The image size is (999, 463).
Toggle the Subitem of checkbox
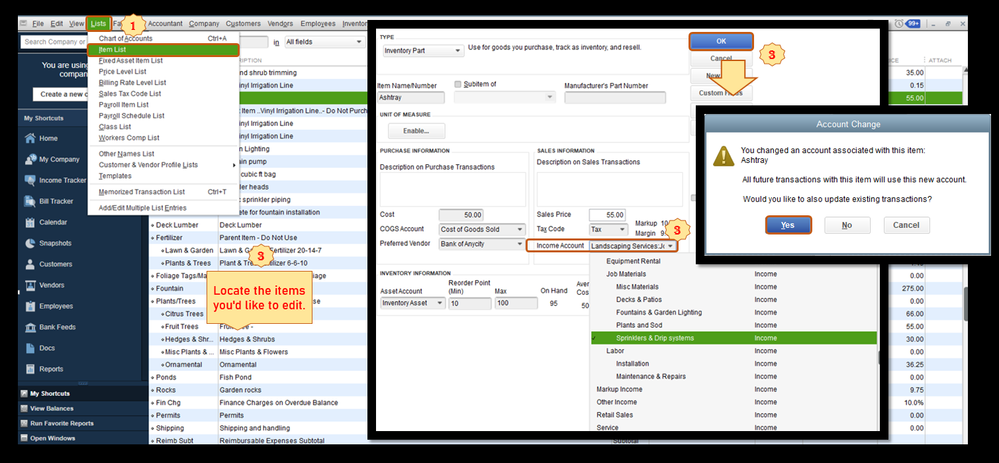tap(457, 84)
